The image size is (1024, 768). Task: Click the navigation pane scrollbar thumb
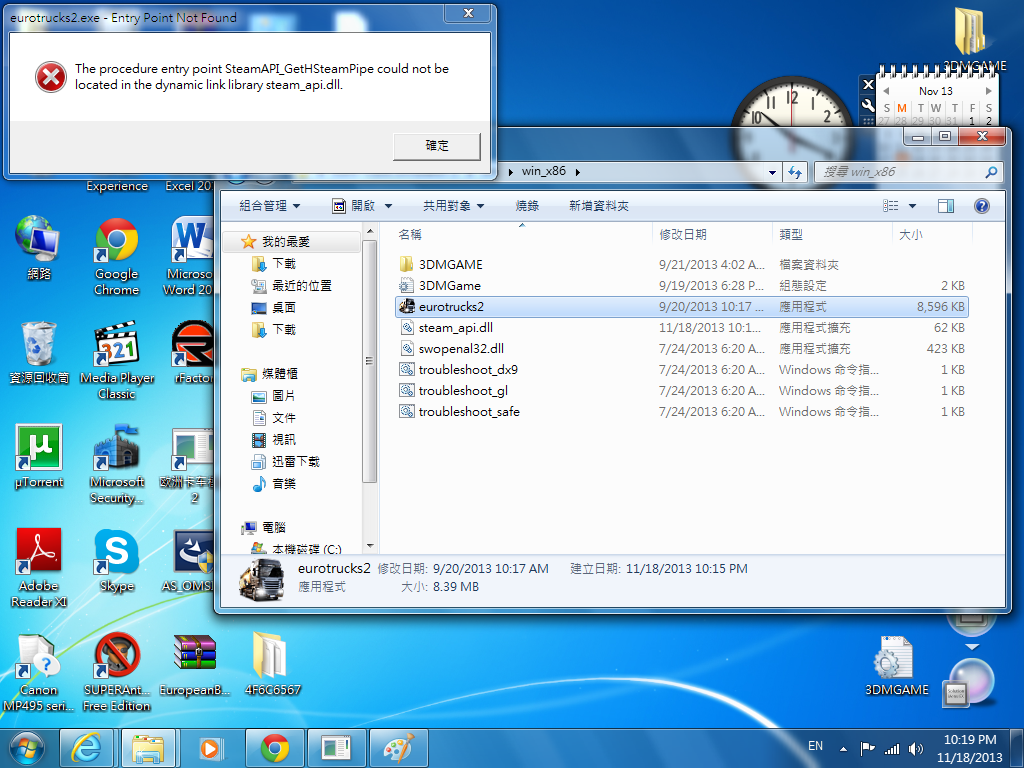(x=370, y=361)
